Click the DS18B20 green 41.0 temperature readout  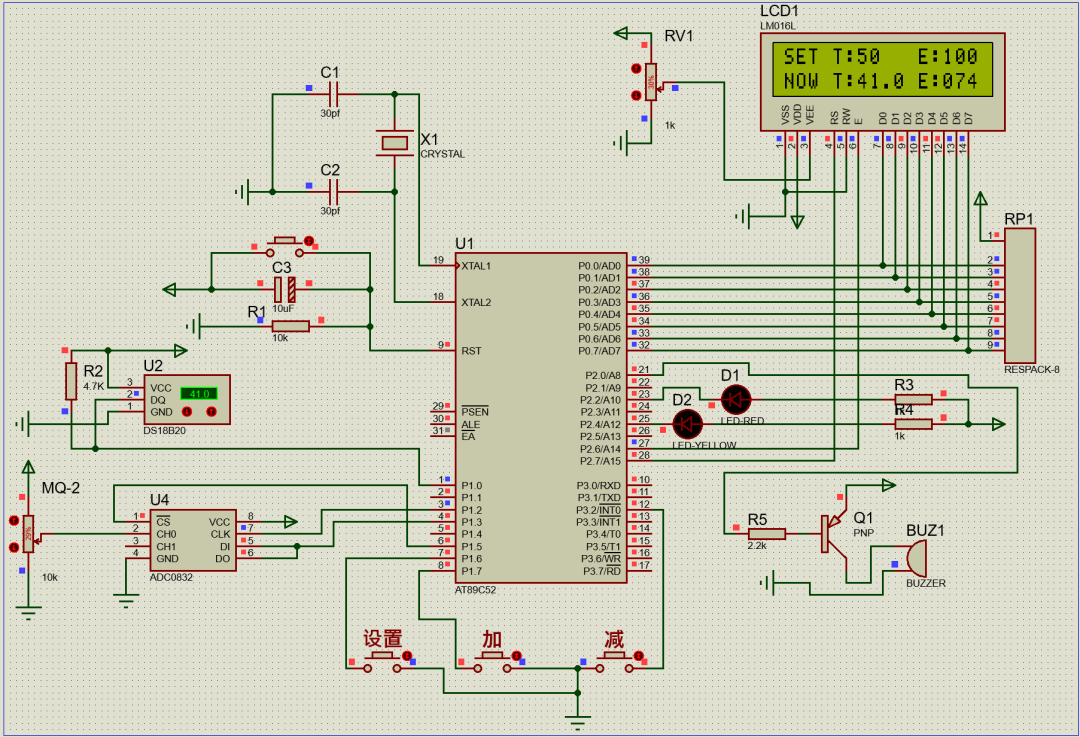coord(199,394)
